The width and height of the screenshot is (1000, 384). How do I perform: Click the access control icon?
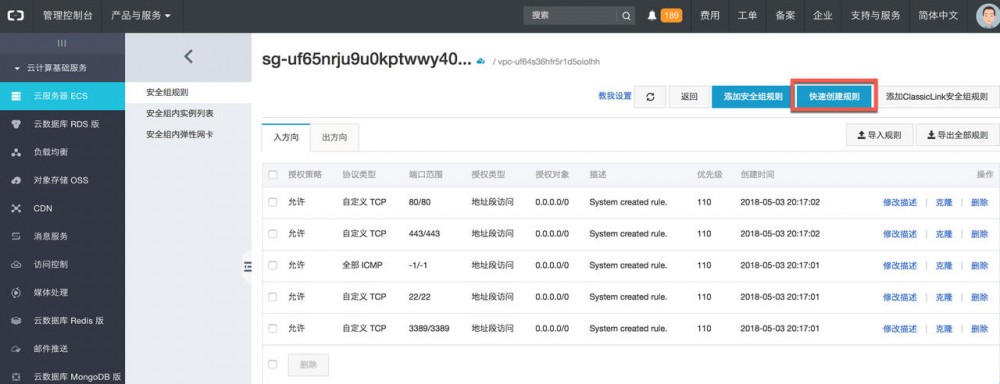pyautogui.click(x=17, y=265)
